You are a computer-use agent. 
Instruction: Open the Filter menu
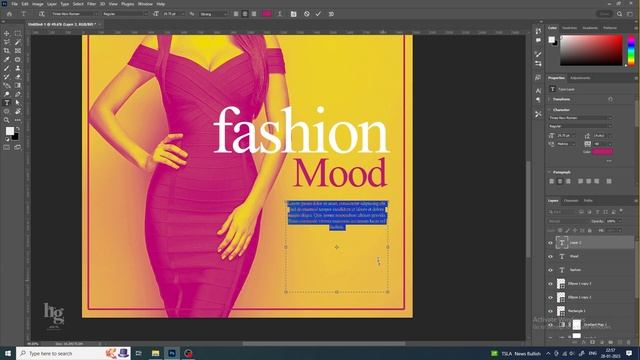91,4
